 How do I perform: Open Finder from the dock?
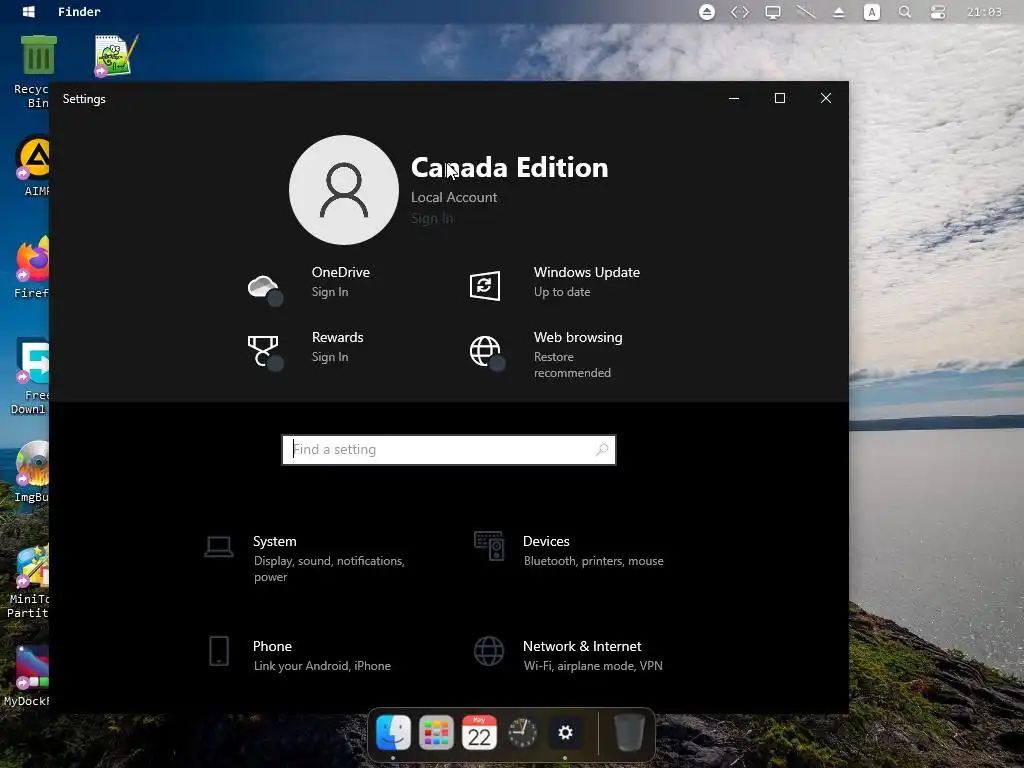pyautogui.click(x=393, y=733)
